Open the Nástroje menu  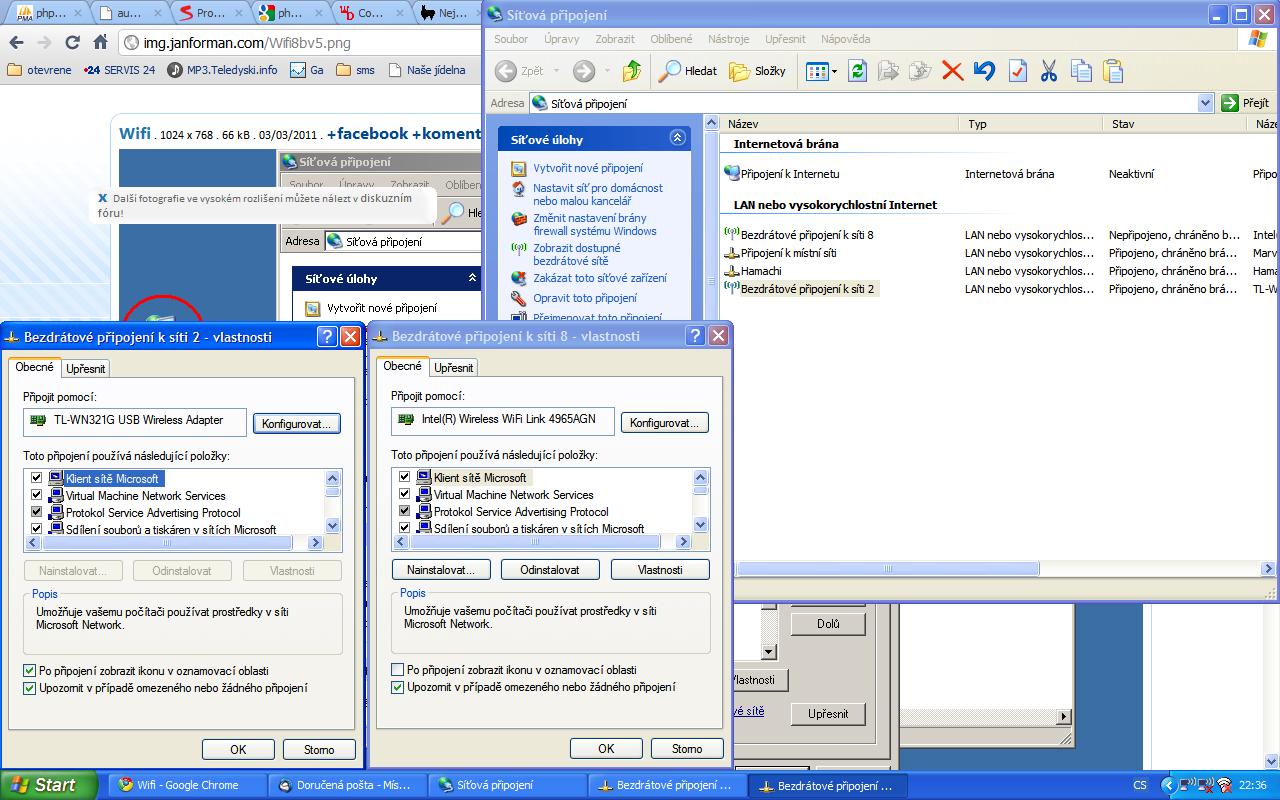(x=728, y=39)
